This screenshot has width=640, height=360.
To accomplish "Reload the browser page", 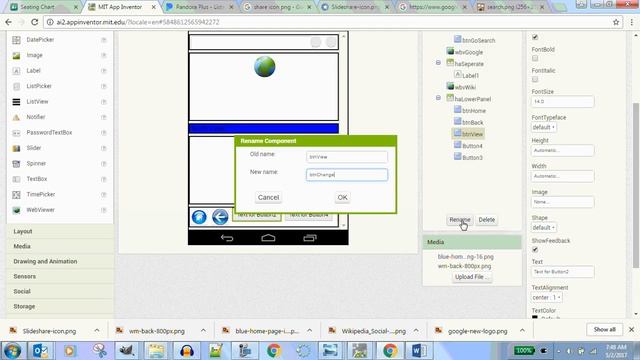I will pos(34,22).
